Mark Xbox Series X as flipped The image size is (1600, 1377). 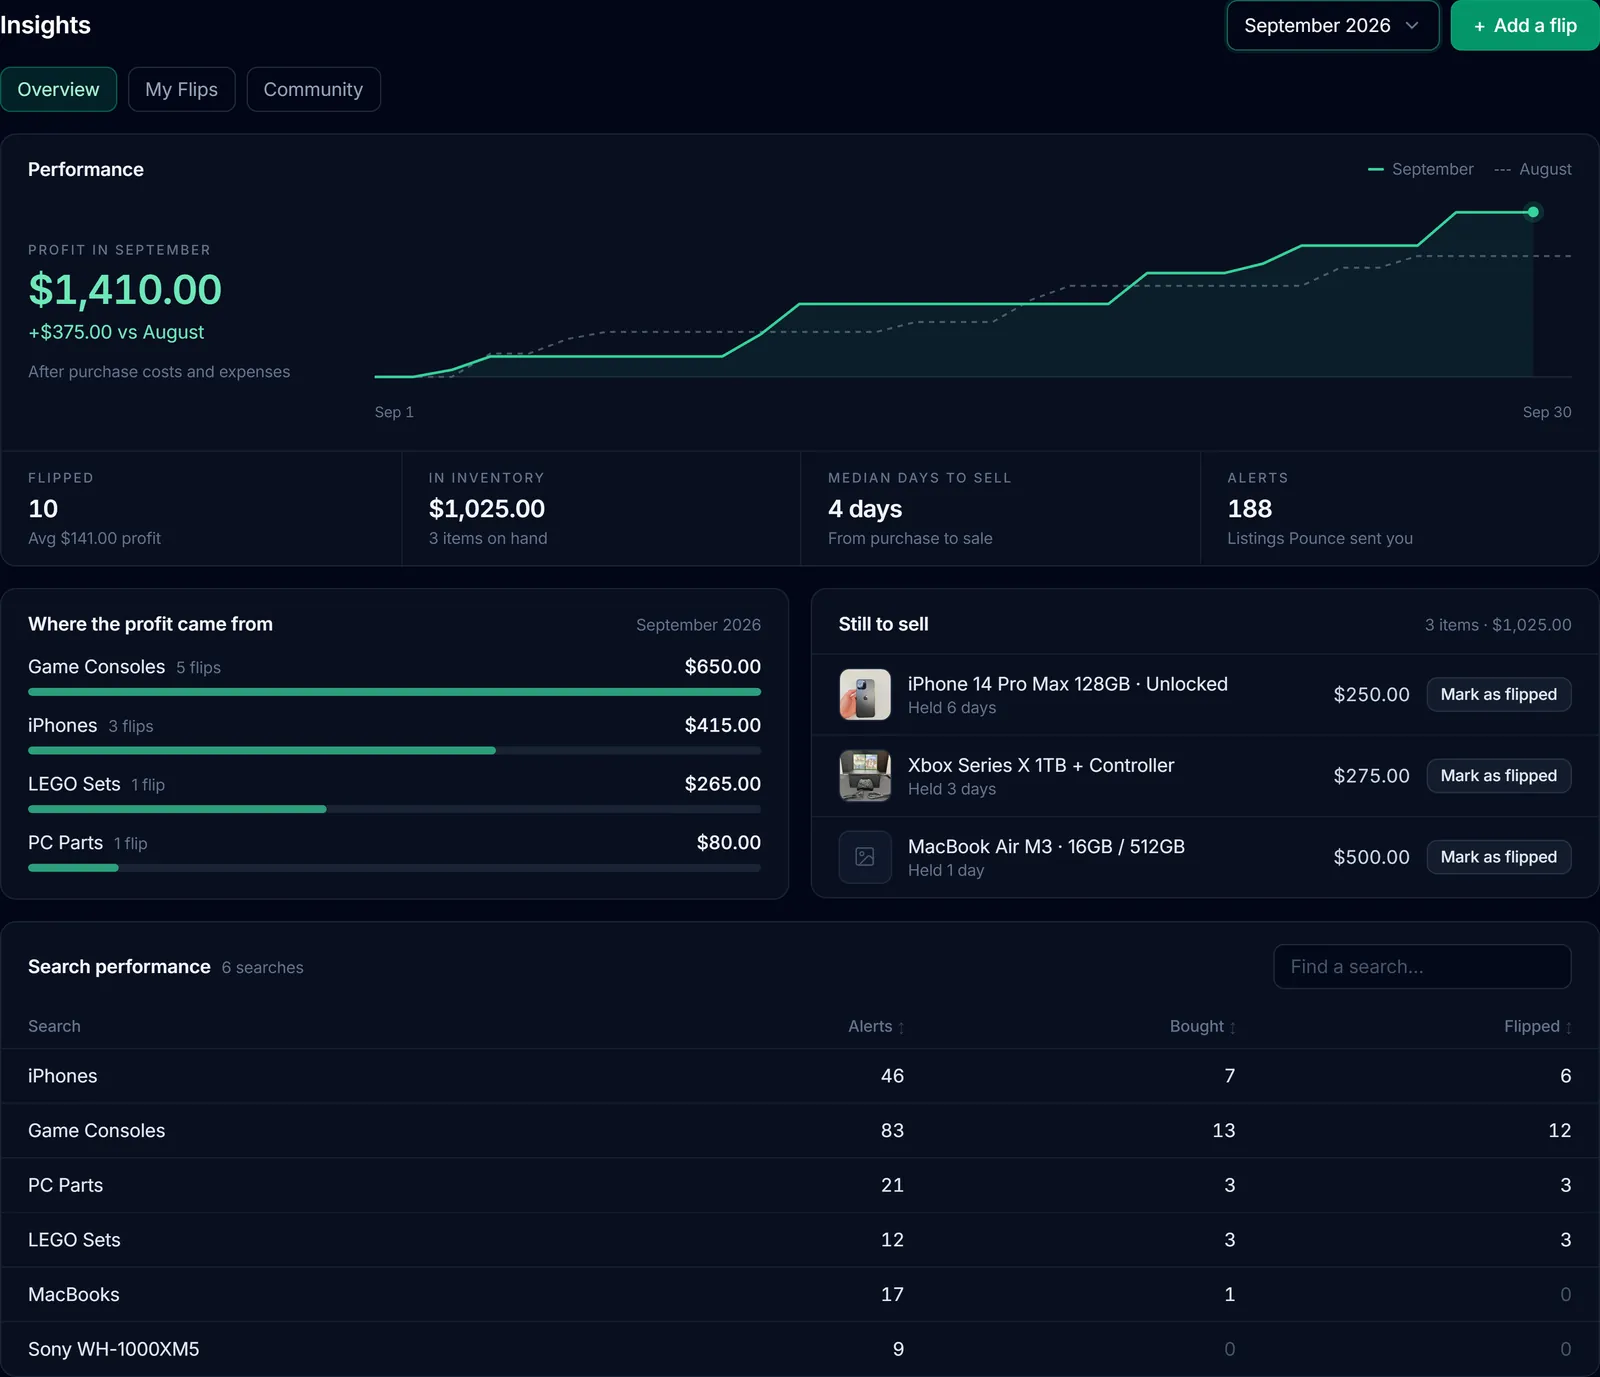click(x=1498, y=776)
